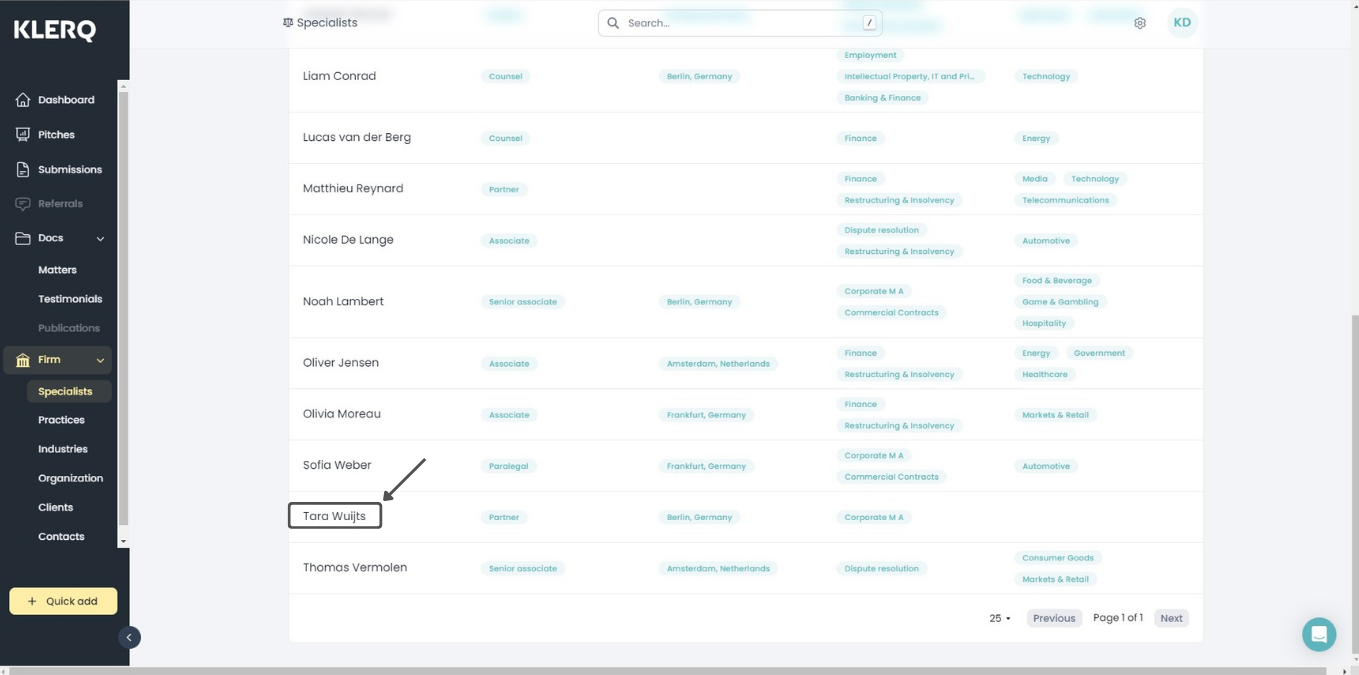The height and width of the screenshot is (675, 1359).
Task: Click Energy tag for Lucas van der Berg
Action: point(1036,139)
